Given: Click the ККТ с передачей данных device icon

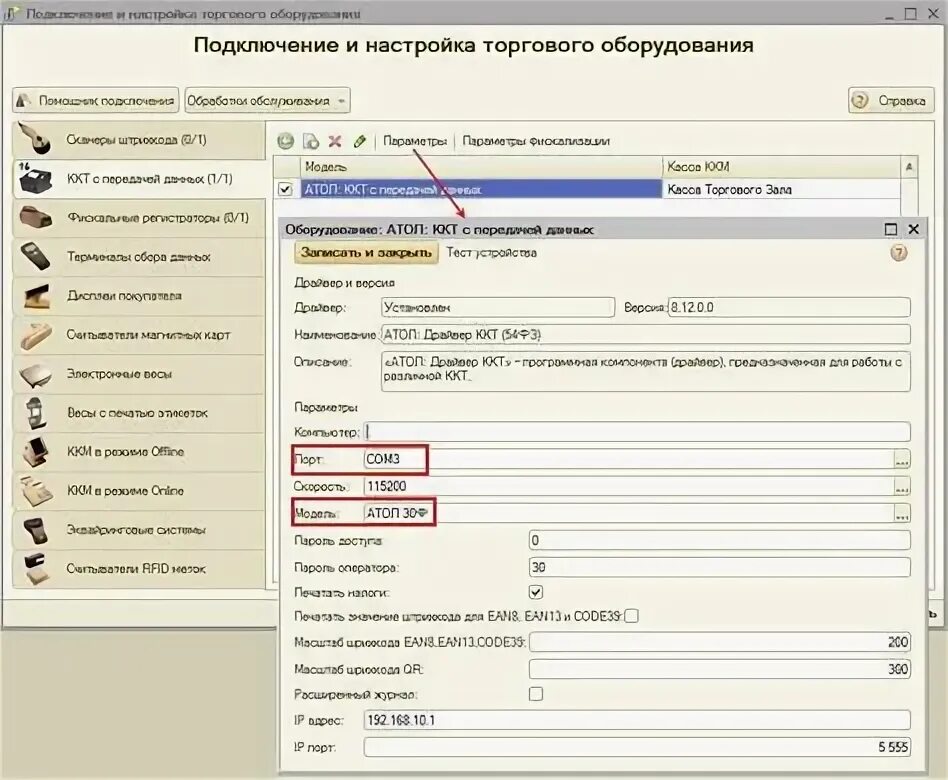Looking at the screenshot, I should coord(35,178).
